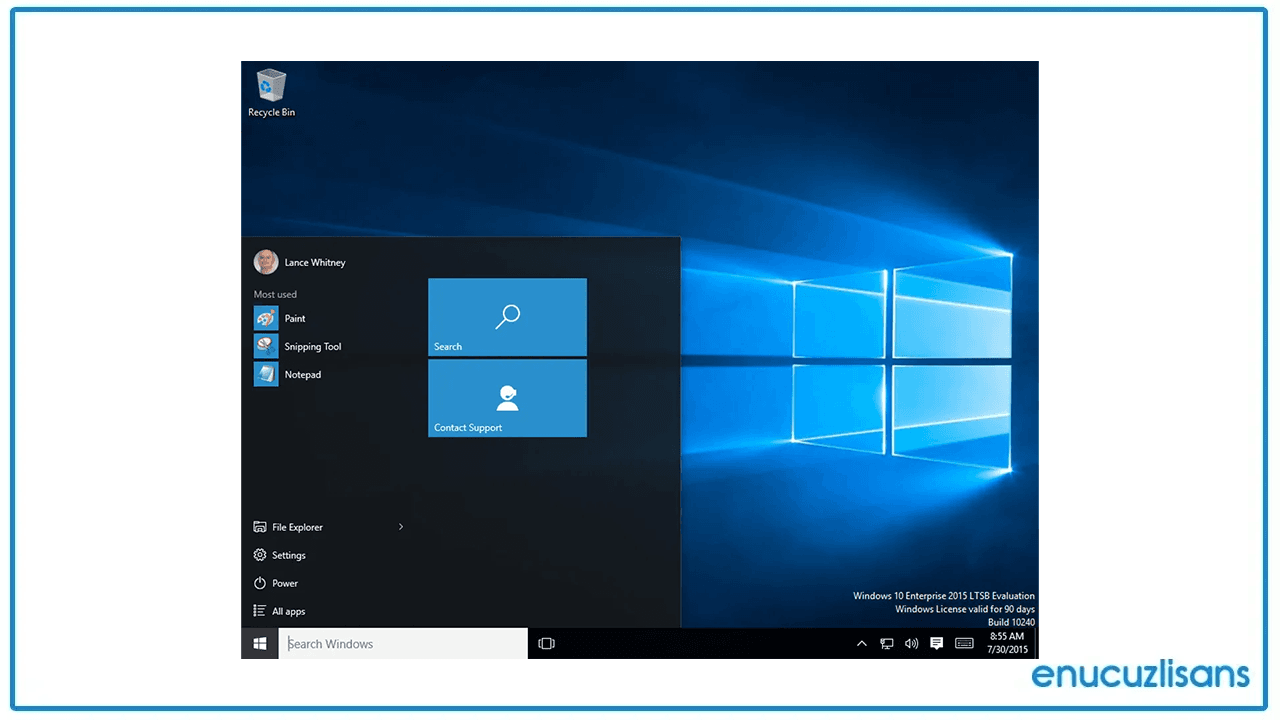Click the Windows Start button
The width and height of the screenshot is (1280, 720).
(x=260, y=643)
